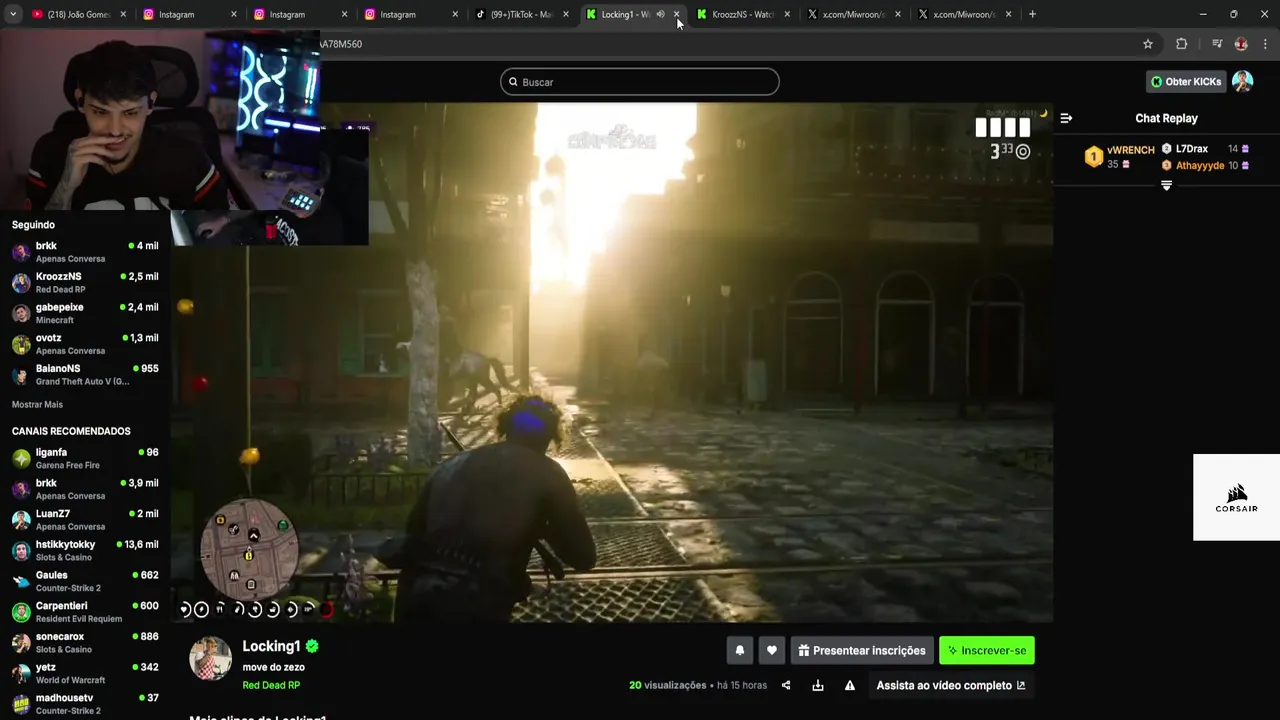Share the clip using share icon
Viewport: 1280px width, 720px height.
(x=786, y=685)
